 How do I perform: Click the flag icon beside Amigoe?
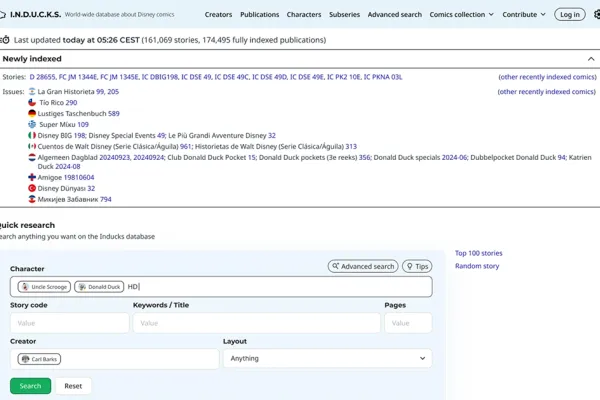(x=32, y=177)
